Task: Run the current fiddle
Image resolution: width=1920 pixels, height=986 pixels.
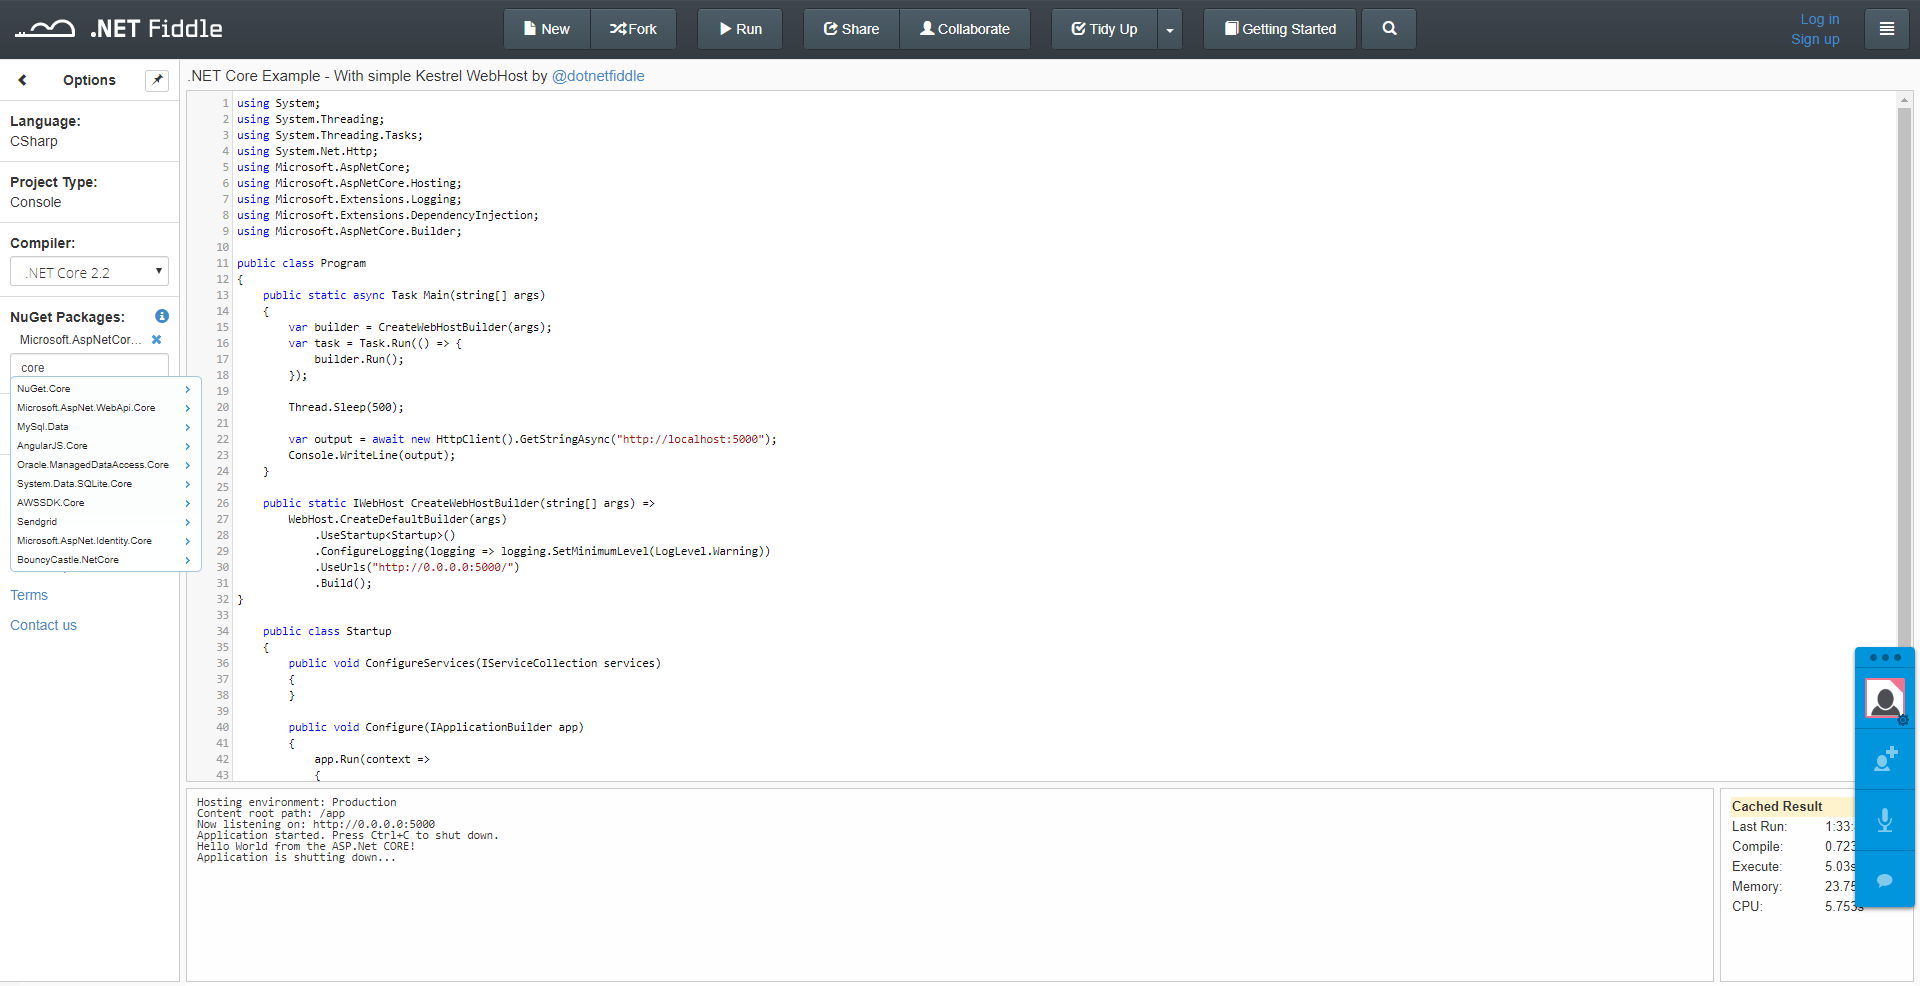Action: (x=739, y=29)
